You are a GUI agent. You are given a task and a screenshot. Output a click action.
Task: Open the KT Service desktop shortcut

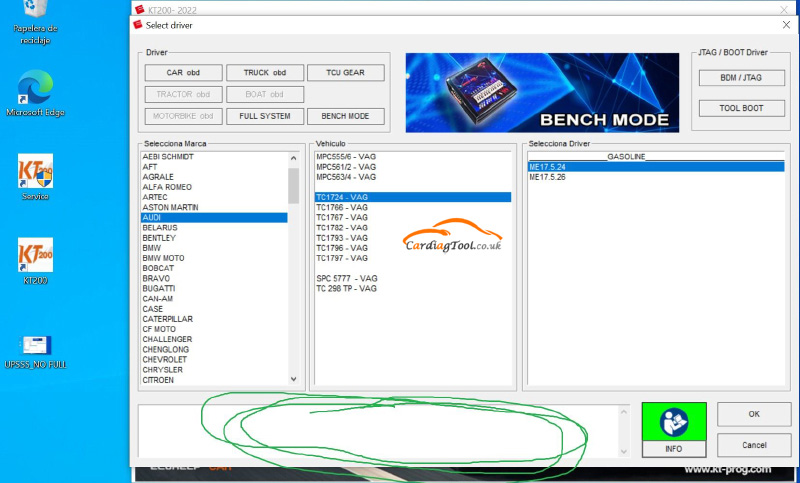click(x=35, y=172)
